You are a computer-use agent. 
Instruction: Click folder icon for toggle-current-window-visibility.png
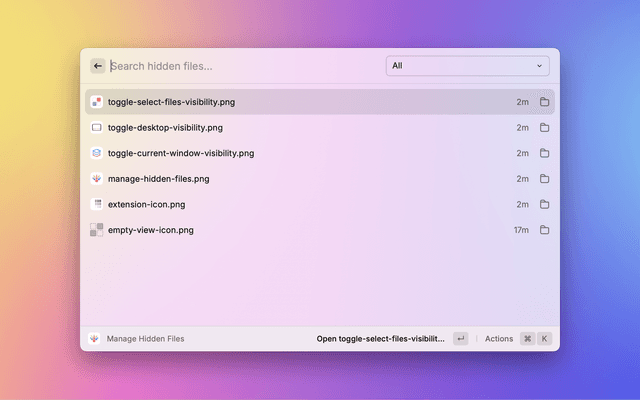[545, 153]
